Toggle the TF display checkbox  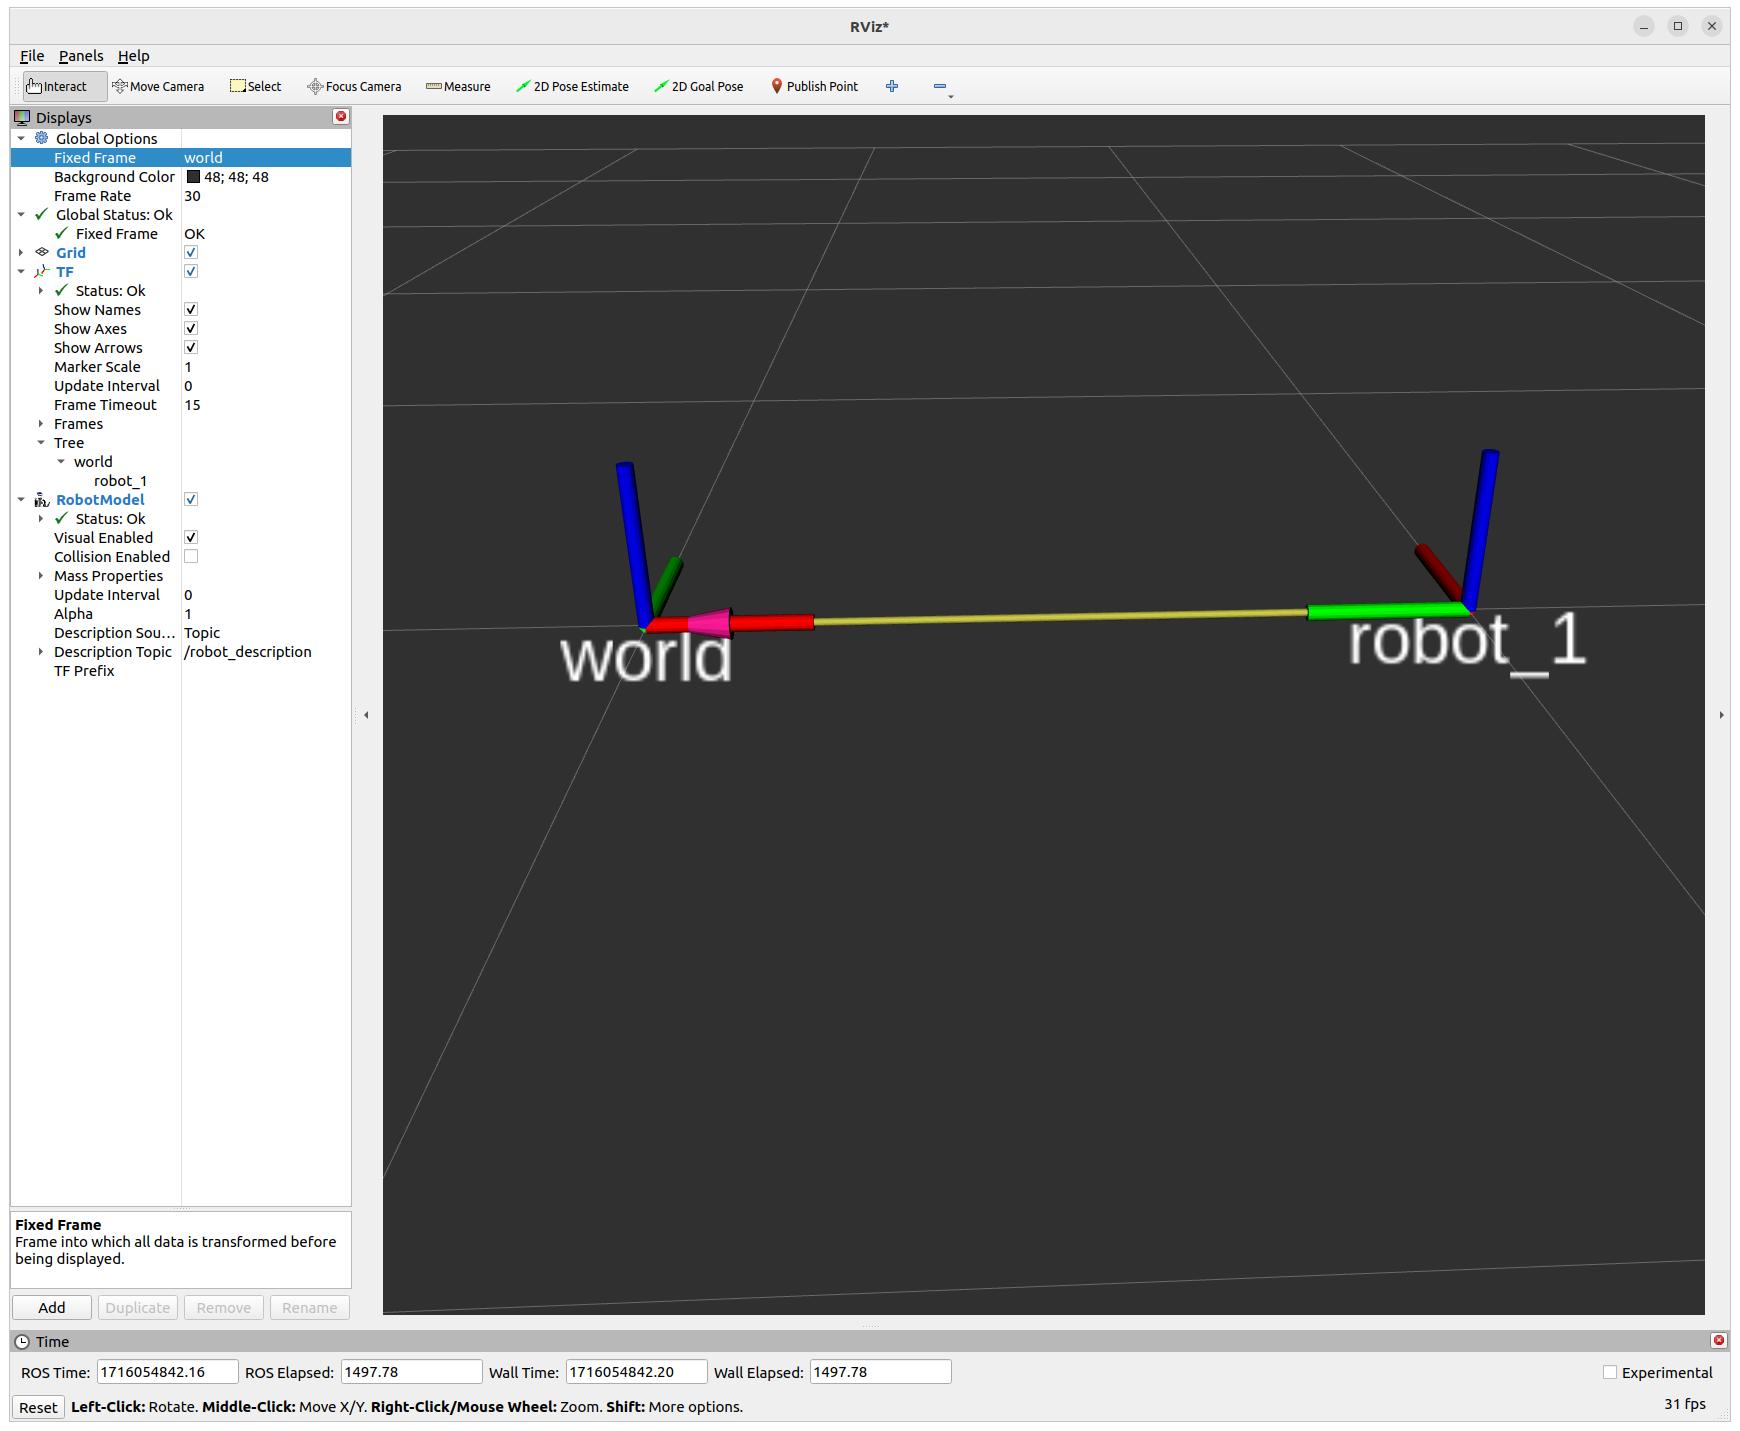(191, 271)
